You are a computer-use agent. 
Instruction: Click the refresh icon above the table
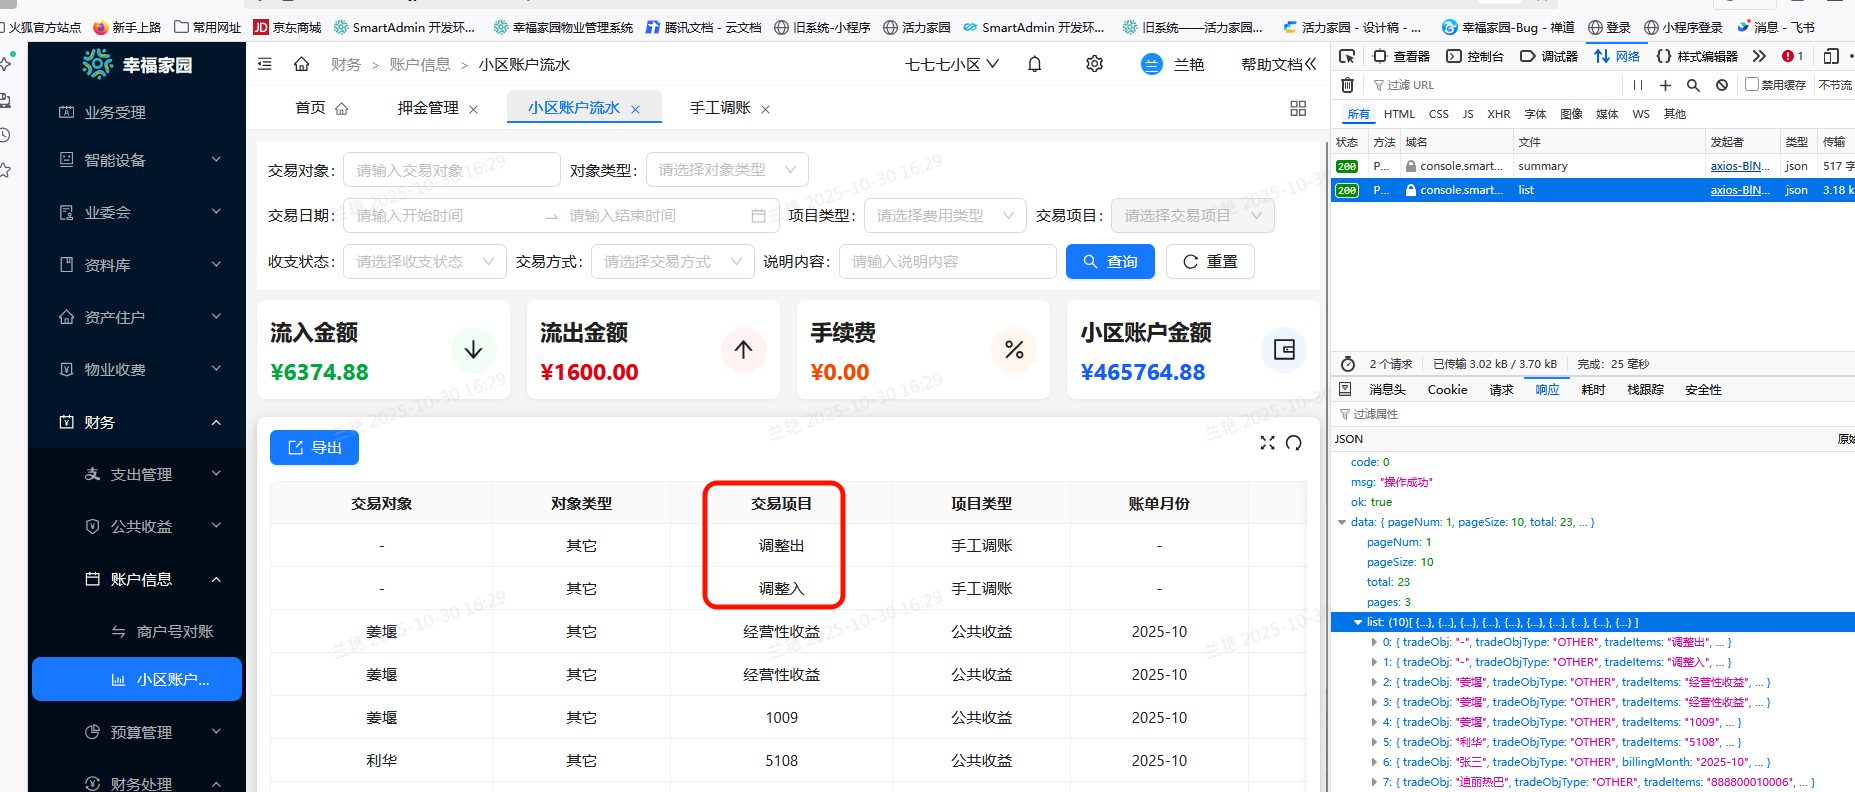click(x=1294, y=443)
